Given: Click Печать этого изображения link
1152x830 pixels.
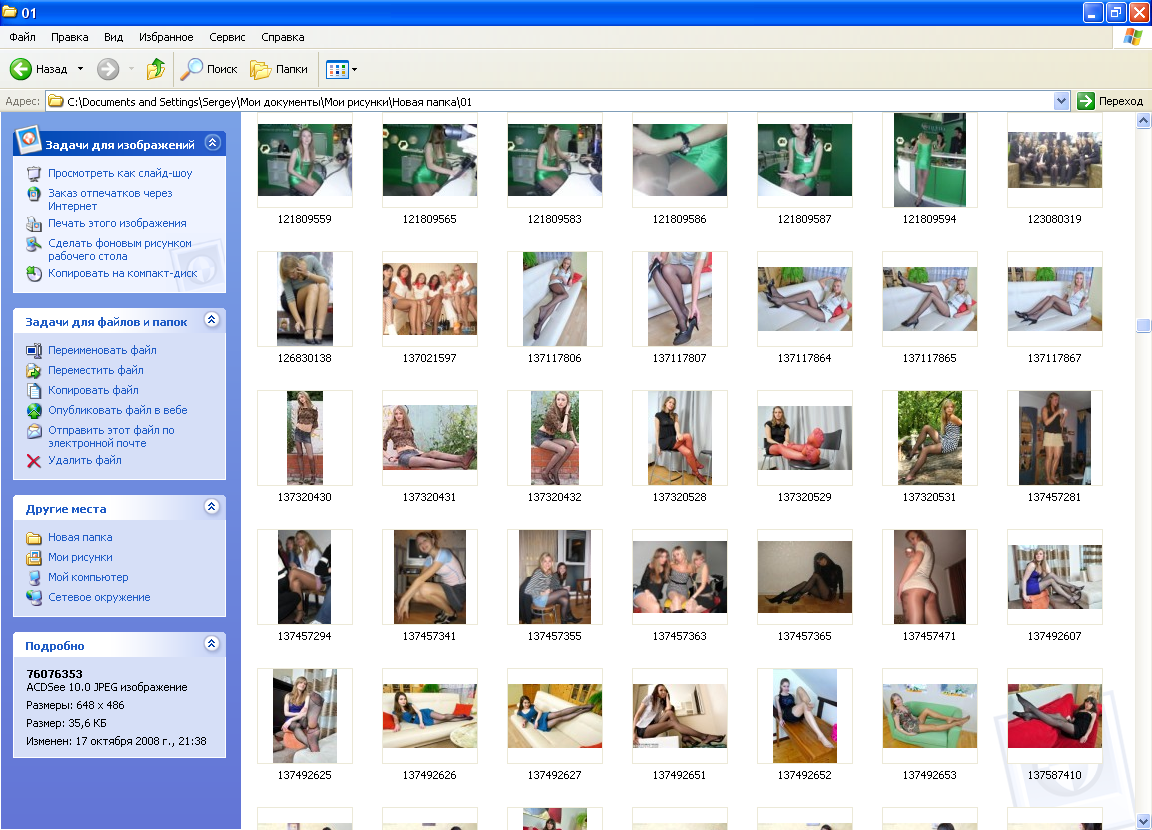Looking at the screenshot, I should click(117, 223).
